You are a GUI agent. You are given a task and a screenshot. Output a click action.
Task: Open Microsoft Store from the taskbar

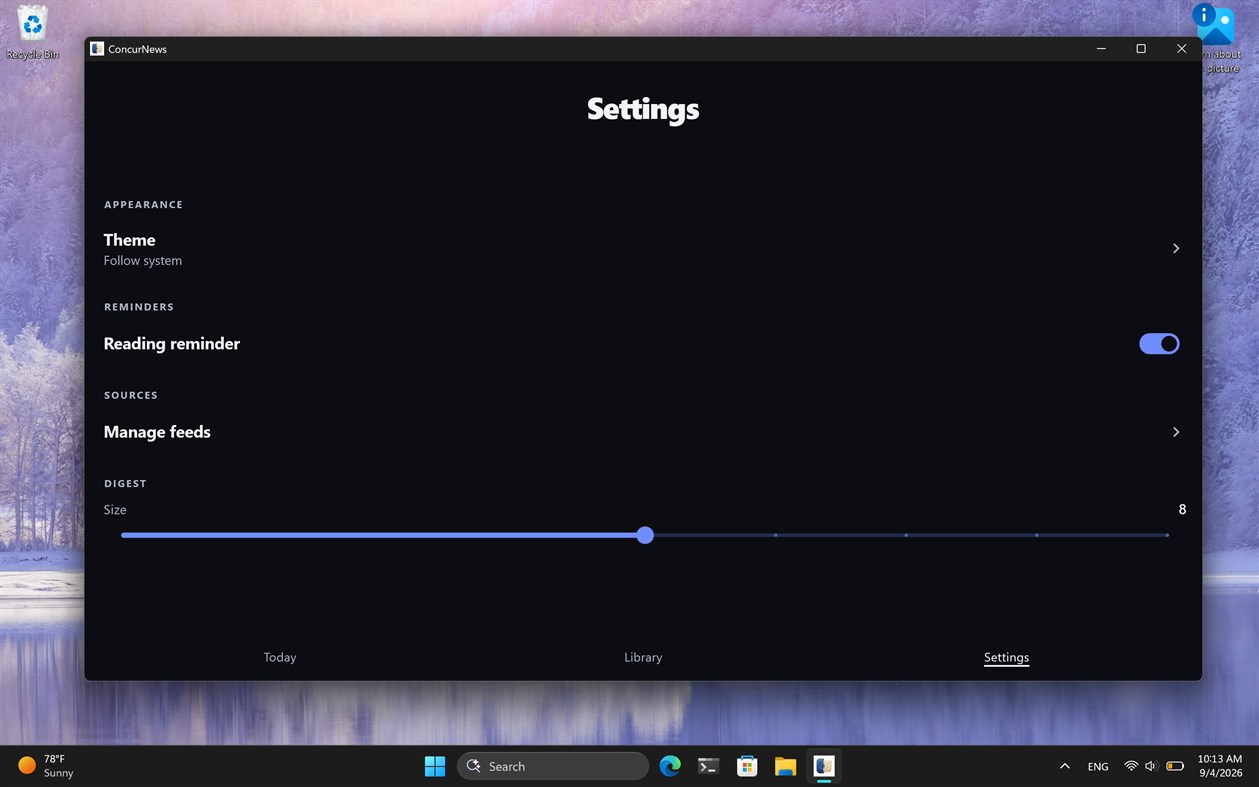(x=747, y=766)
